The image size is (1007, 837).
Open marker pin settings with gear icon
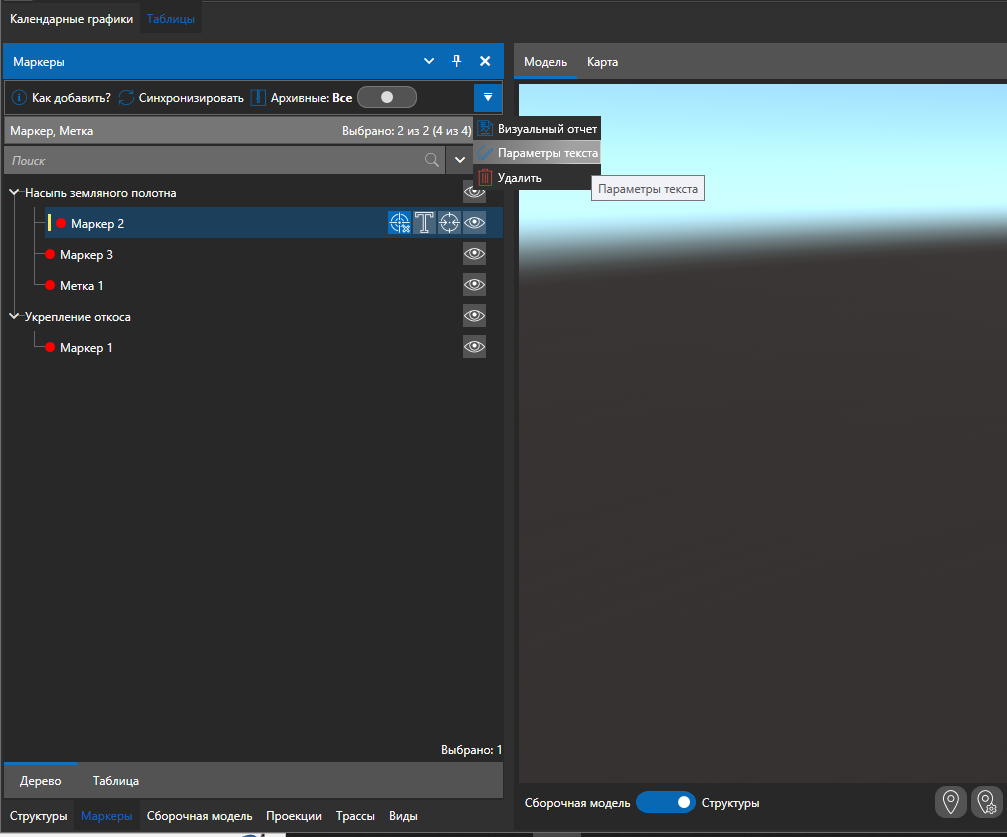tap(986, 802)
